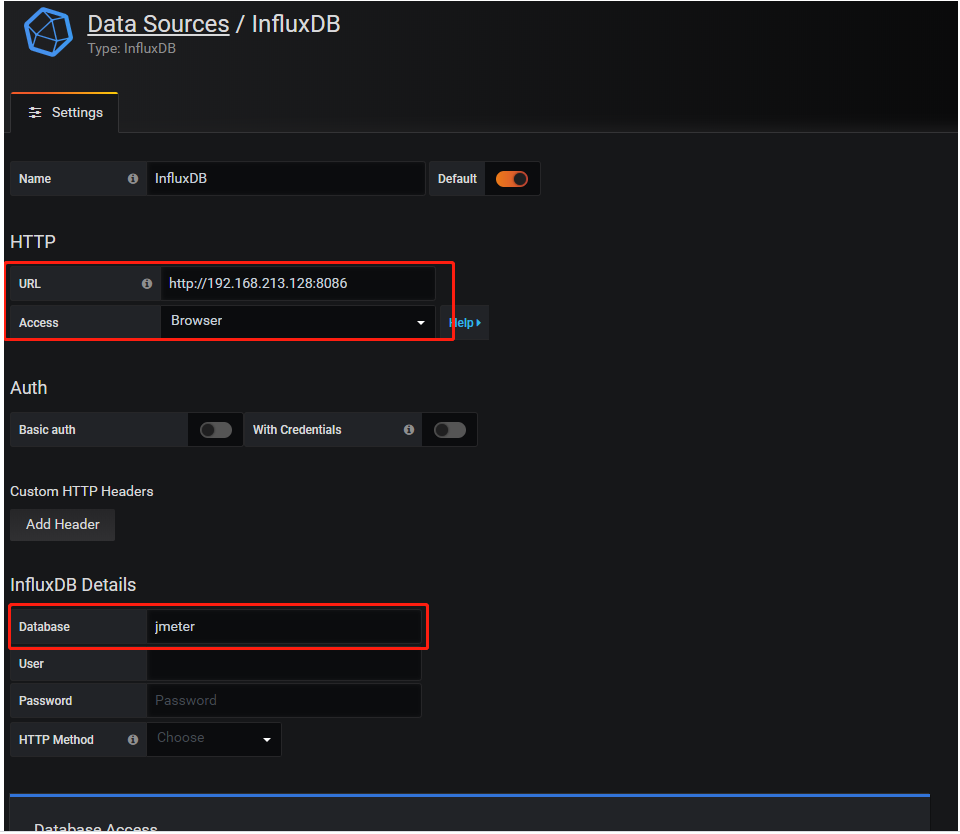
Task: Expand the Access Help section
Action: tap(465, 323)
